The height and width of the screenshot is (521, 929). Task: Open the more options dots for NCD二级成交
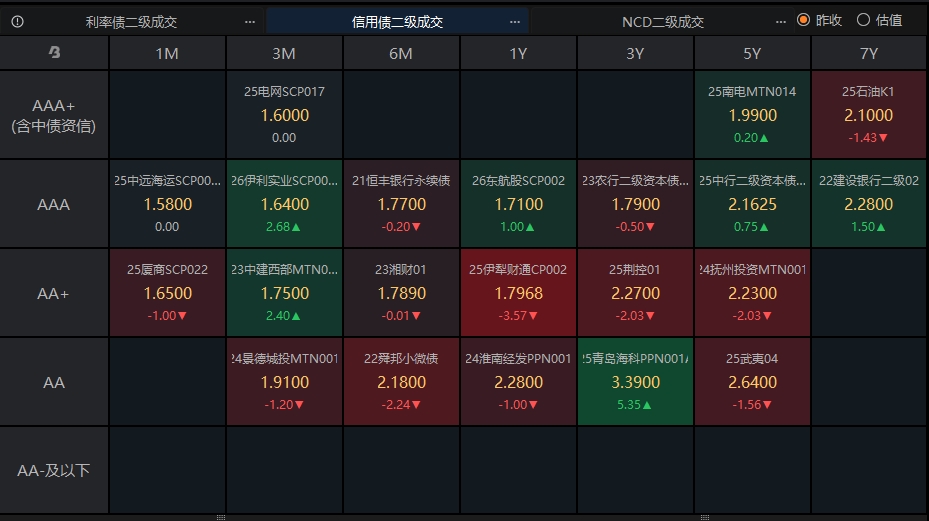(x=781, y=22)
